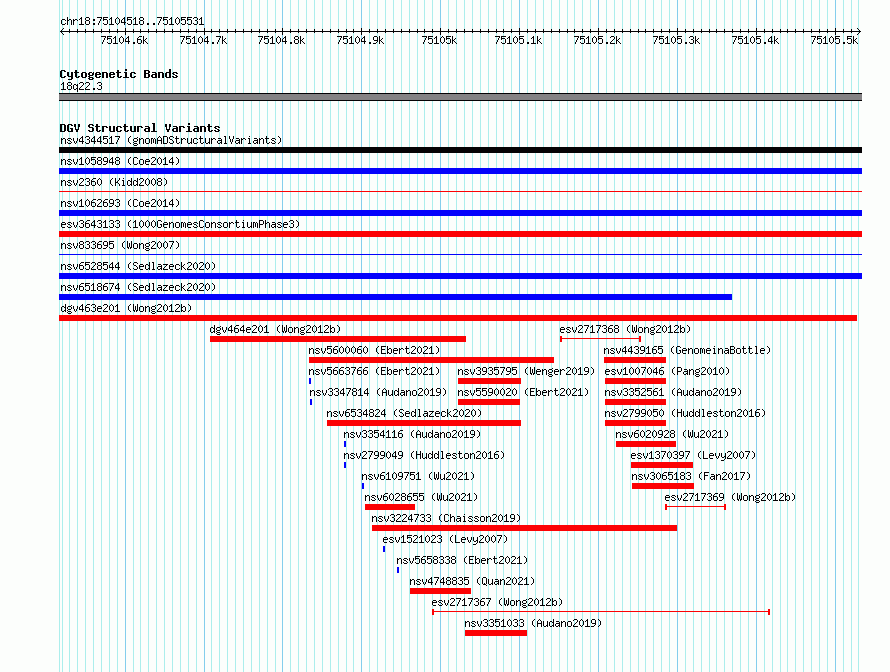Click nsv6528544 (Sedlazeck2020) label
Viewport: 890px width, 672px height.
138,266
